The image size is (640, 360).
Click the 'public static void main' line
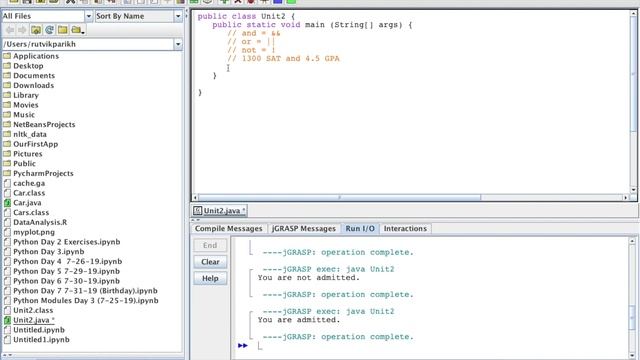click(x=312, y=25)
